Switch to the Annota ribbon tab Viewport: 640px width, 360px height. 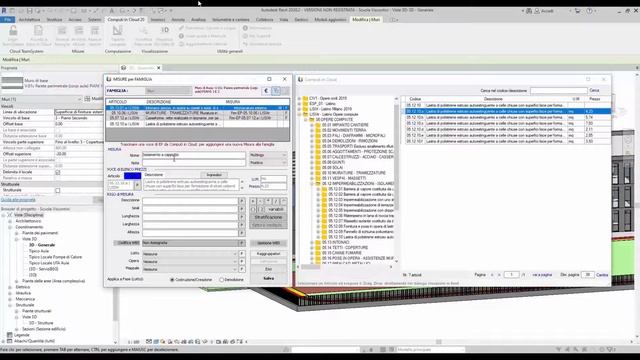(178, 20)
